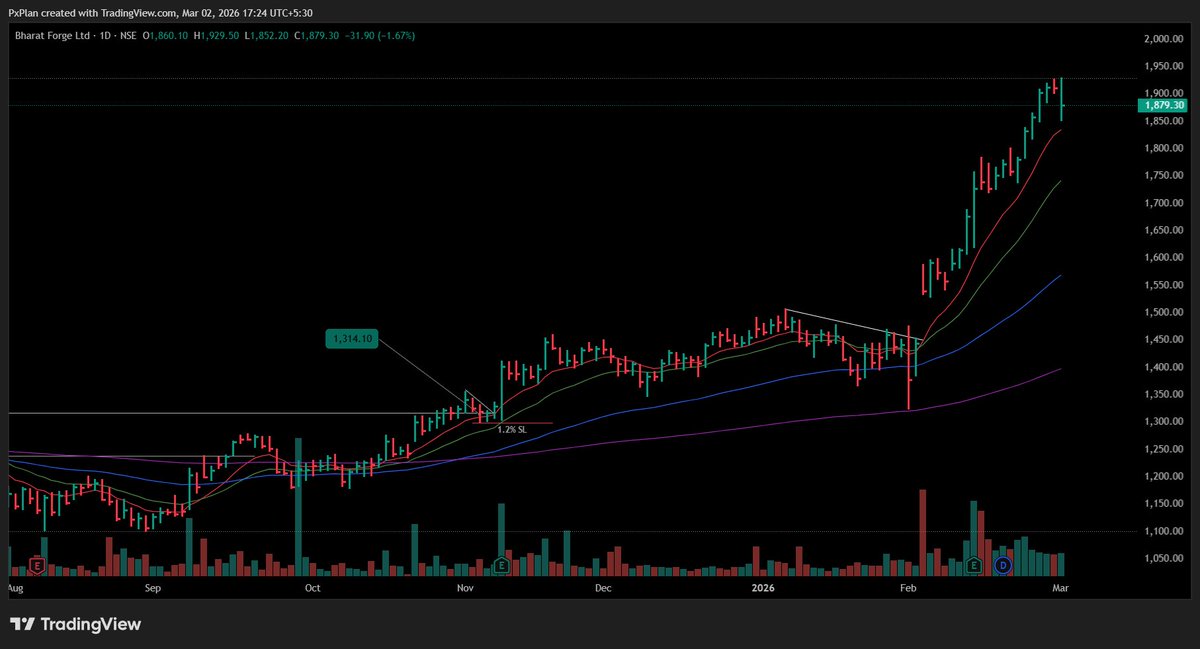Click the tall green volume bar before October
Viewport: 1200px width, 649px height.
(298, 507)
